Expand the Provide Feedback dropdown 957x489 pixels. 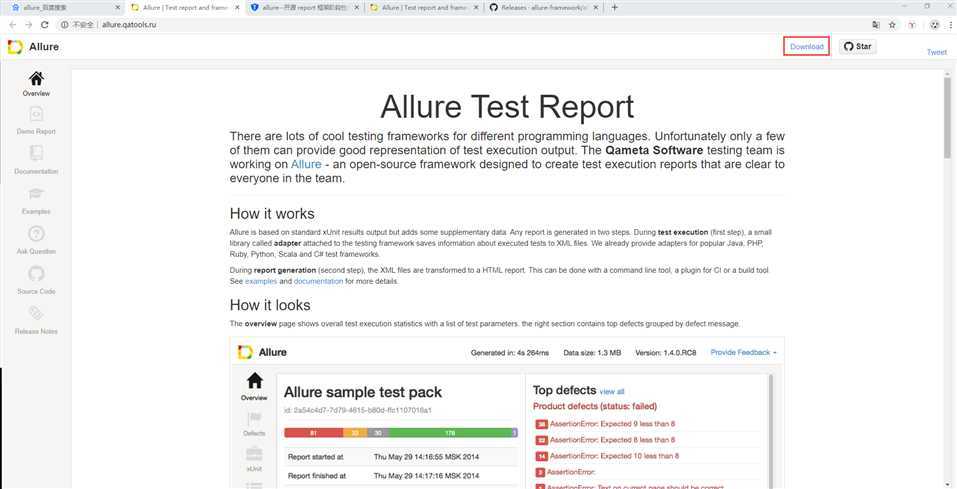[743, 352]
